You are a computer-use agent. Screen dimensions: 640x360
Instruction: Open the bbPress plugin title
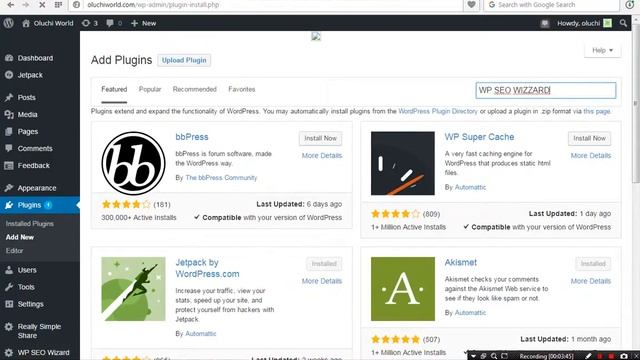coord(192,137)
